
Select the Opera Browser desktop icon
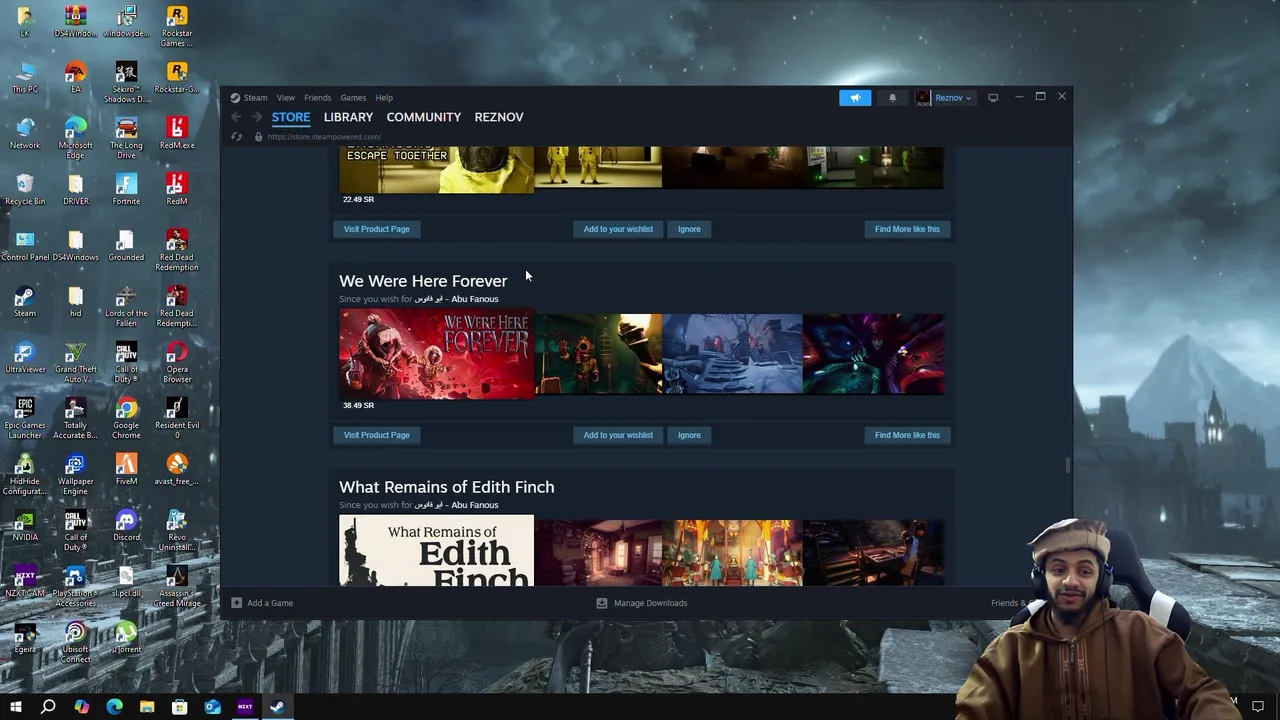click(x=177, y=362)
